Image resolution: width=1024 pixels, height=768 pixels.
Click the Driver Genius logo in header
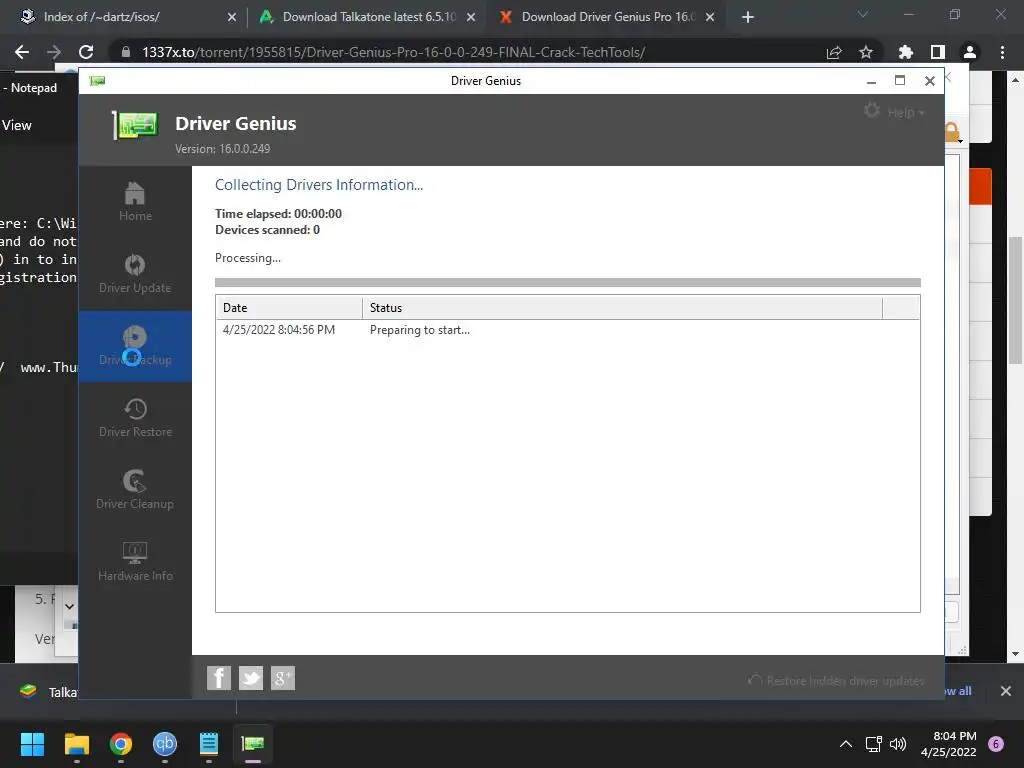(136, 125)
